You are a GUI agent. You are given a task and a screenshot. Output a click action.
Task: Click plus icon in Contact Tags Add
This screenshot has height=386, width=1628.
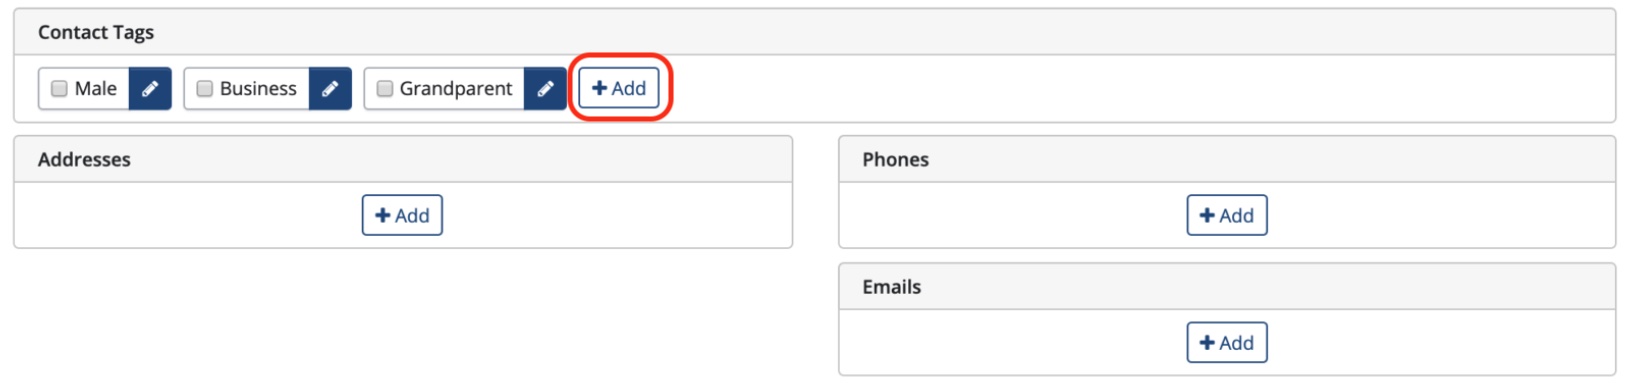pyautogui.click(x=600, y=88)
